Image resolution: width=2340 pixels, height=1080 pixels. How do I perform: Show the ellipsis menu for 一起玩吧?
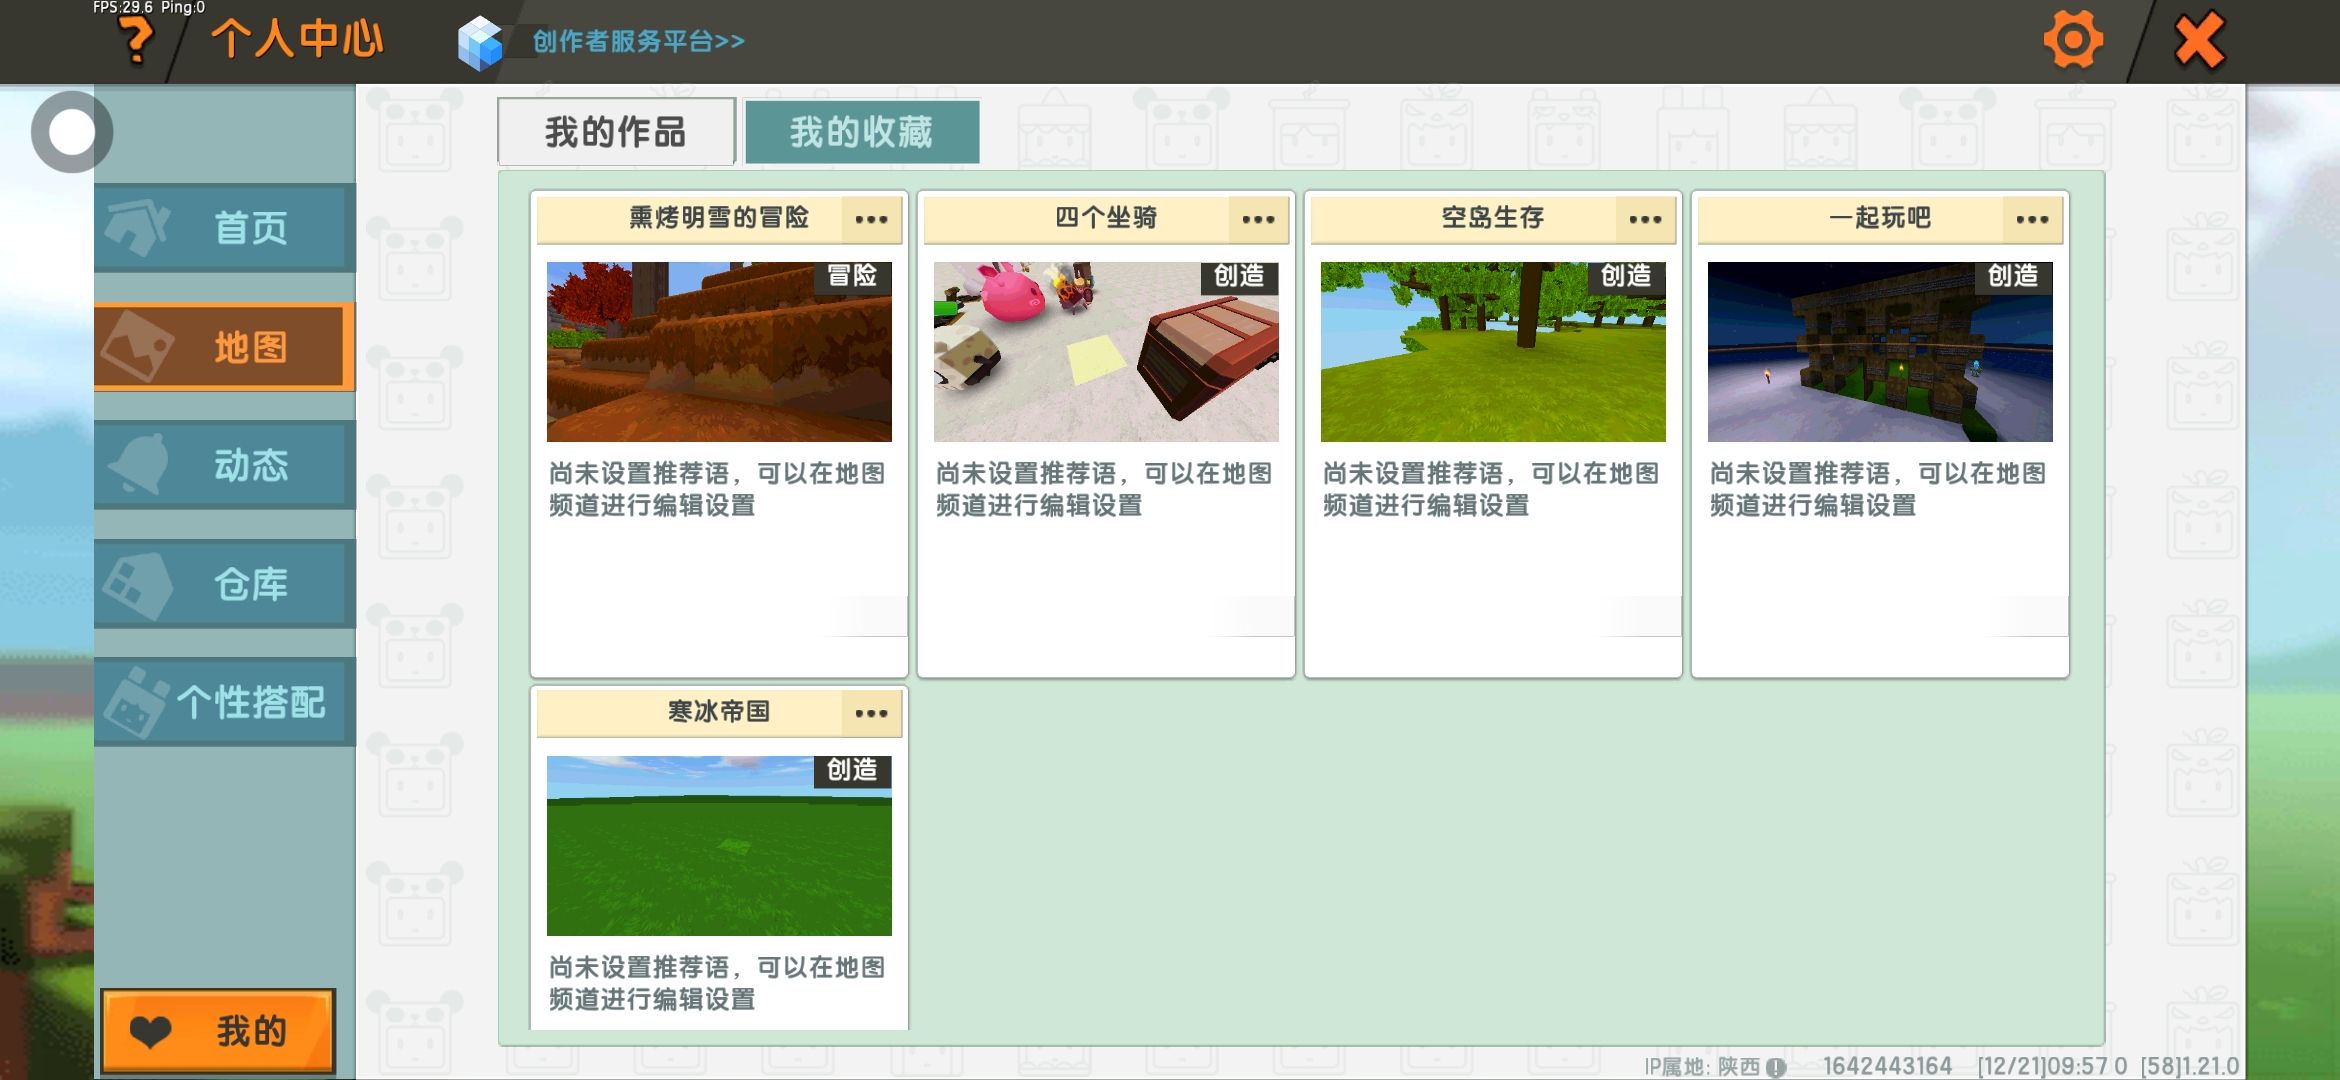(x=2032, y=219)
